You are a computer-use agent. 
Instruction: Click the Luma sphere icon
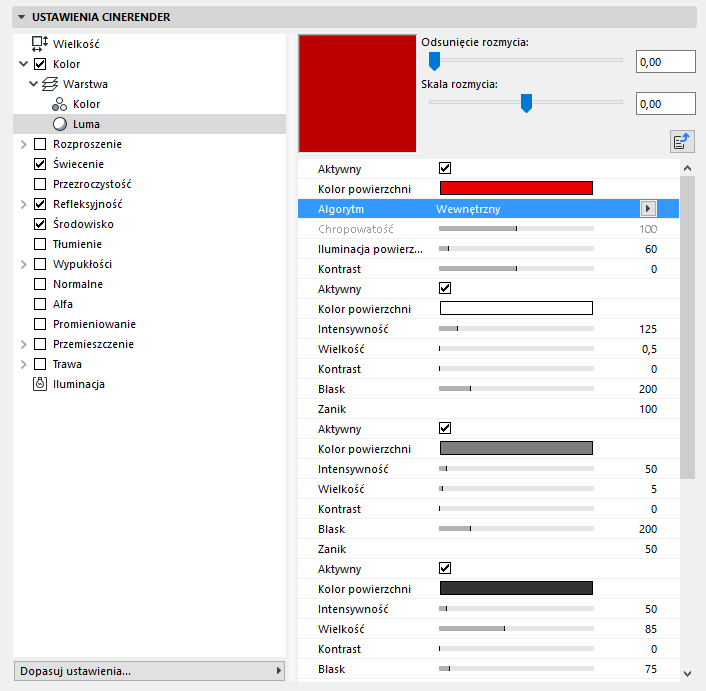(x=60, y=124)
